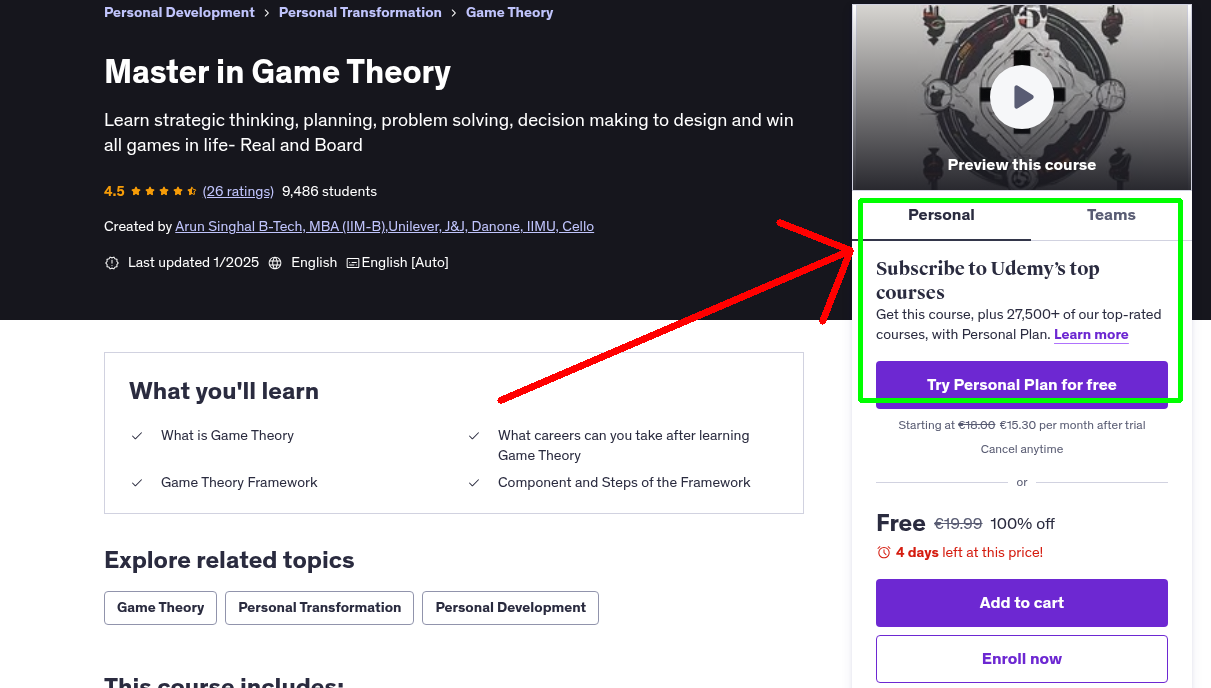Click the Preview this course label
Image resolution: width=1211 pixels, height=688 pixels.
pos(1022,165)
